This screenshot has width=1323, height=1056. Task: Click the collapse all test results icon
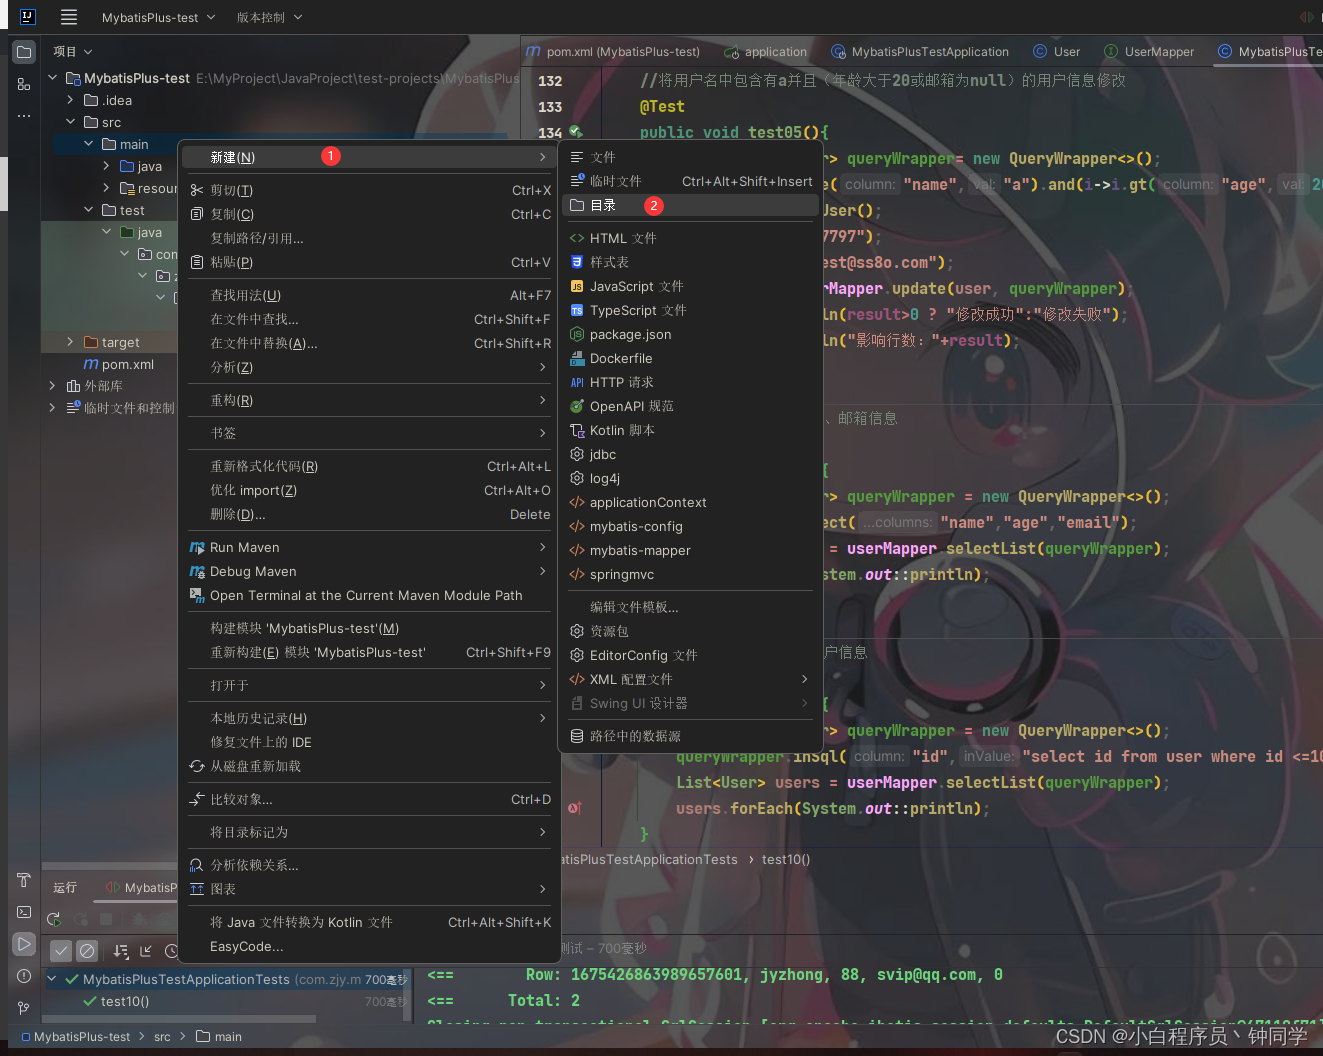[146, 951]
